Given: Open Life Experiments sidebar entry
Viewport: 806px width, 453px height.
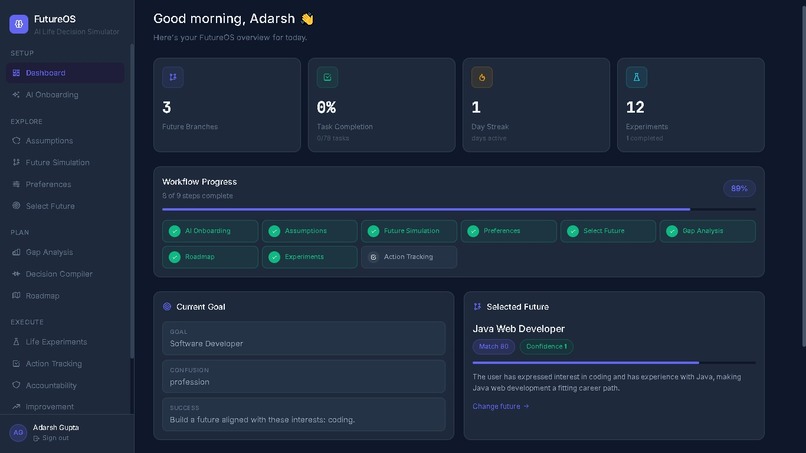Looking at the screenshot, I should click(65, 341).
